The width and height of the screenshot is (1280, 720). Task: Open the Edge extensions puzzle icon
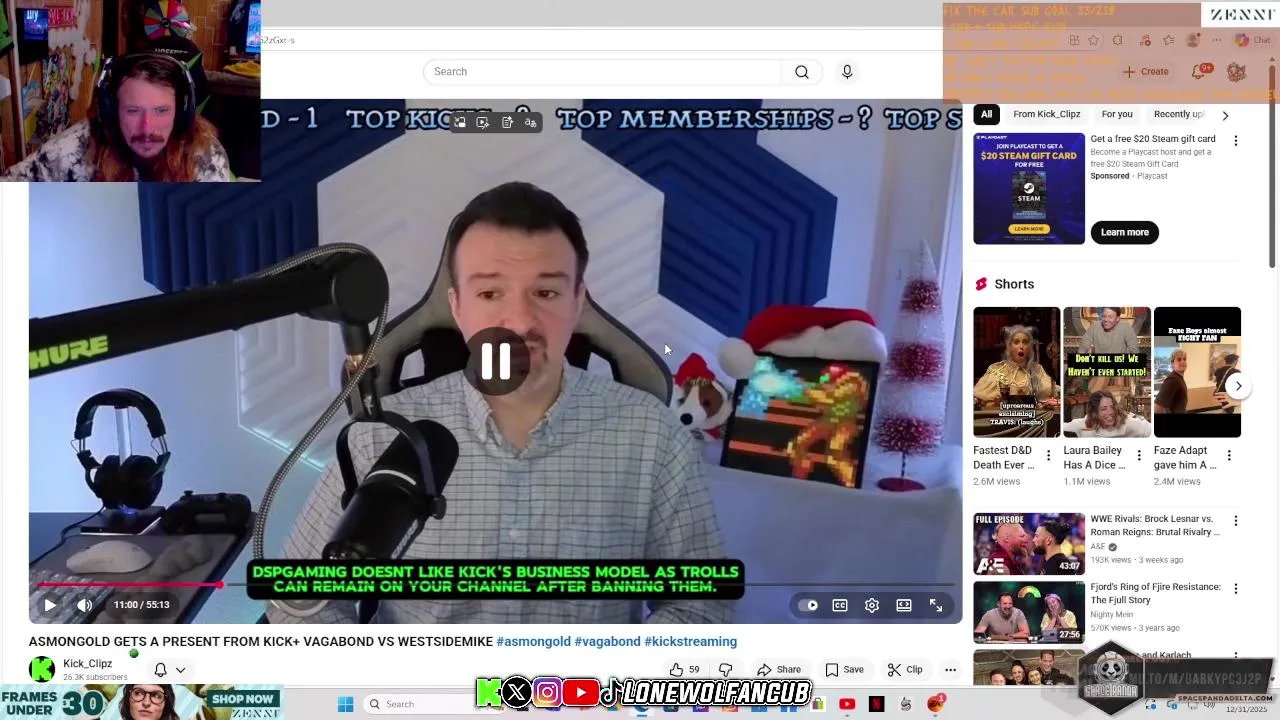[1117, 40]
